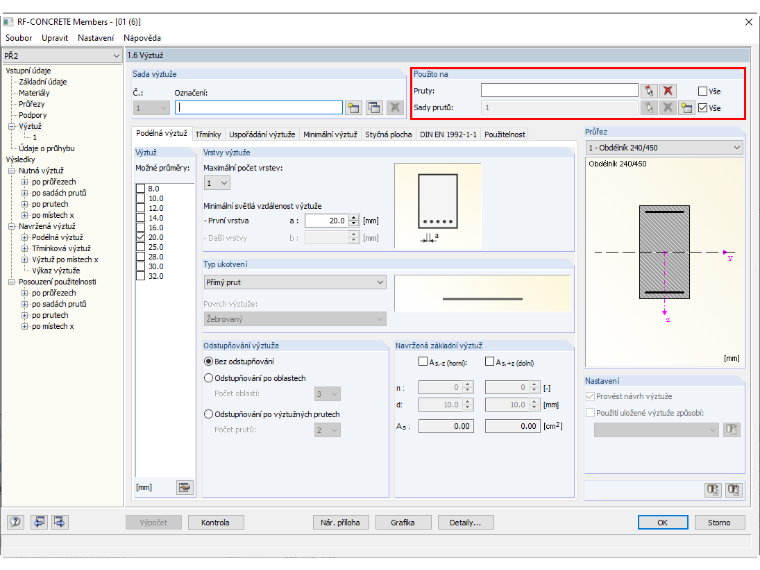Viewport: 760px width, 570px height.
Task: Expand po sadách prutů under Nutná výztuž
Action: (24, 193)
